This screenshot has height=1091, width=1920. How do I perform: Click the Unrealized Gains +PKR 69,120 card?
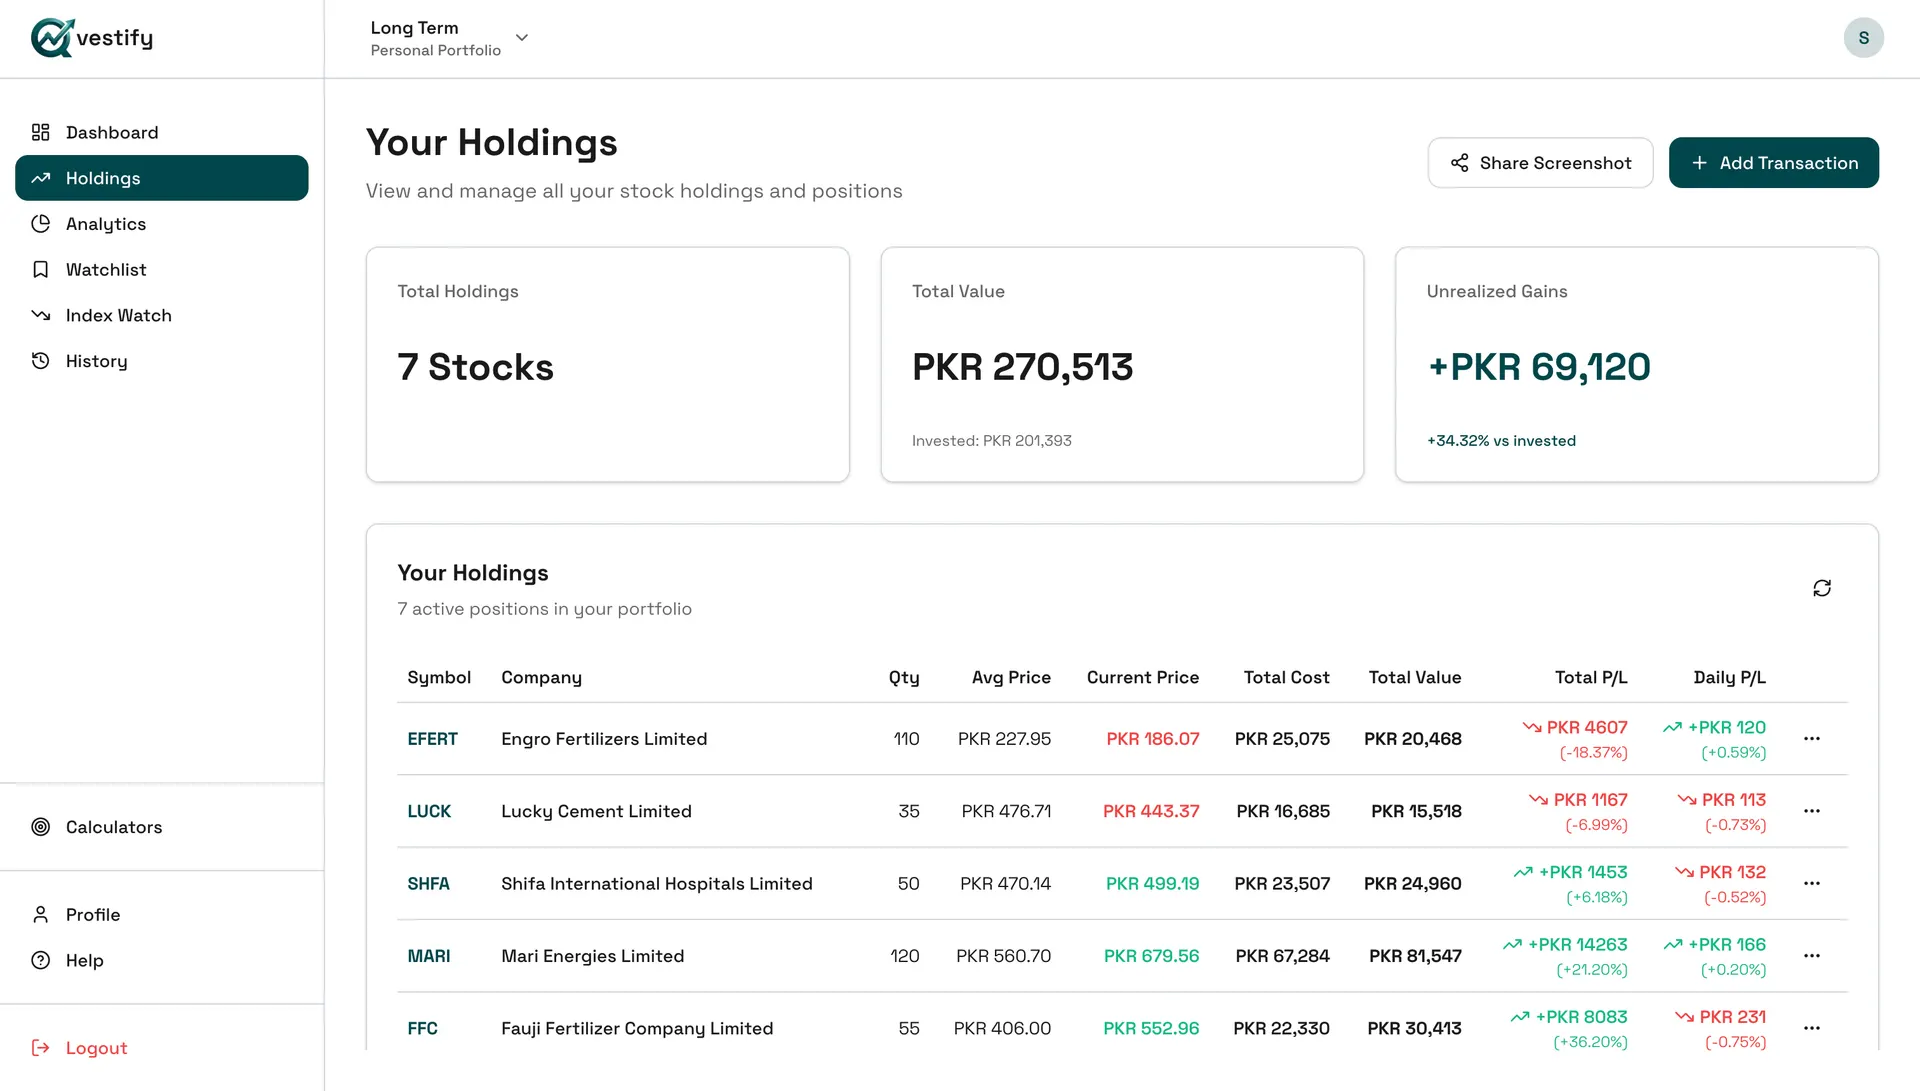click(x=1637, y=365)
